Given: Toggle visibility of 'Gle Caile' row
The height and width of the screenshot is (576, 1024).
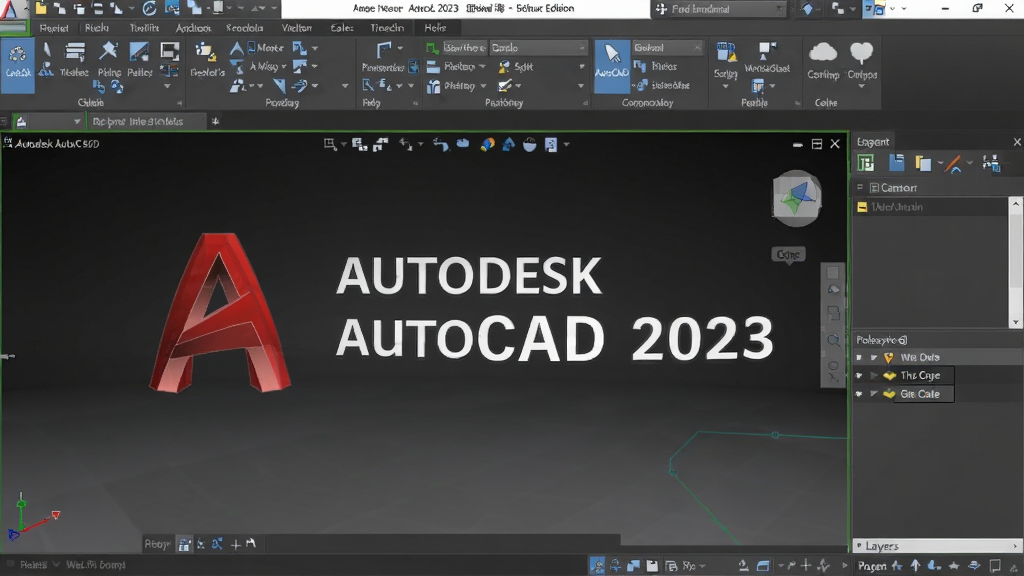Looking at the screenshot, I should 859,394.
